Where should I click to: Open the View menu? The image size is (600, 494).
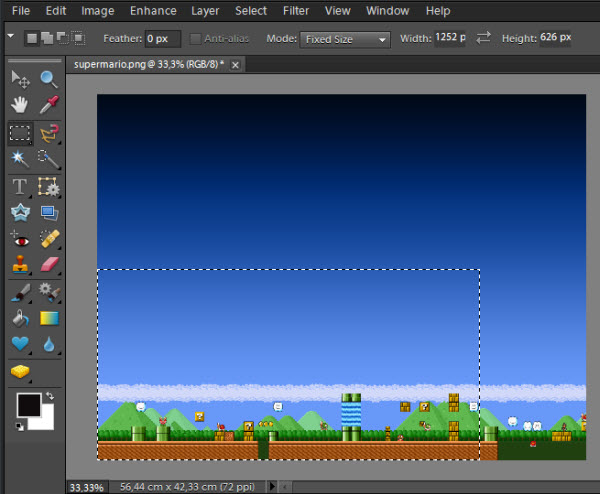[x=338, y=11]
